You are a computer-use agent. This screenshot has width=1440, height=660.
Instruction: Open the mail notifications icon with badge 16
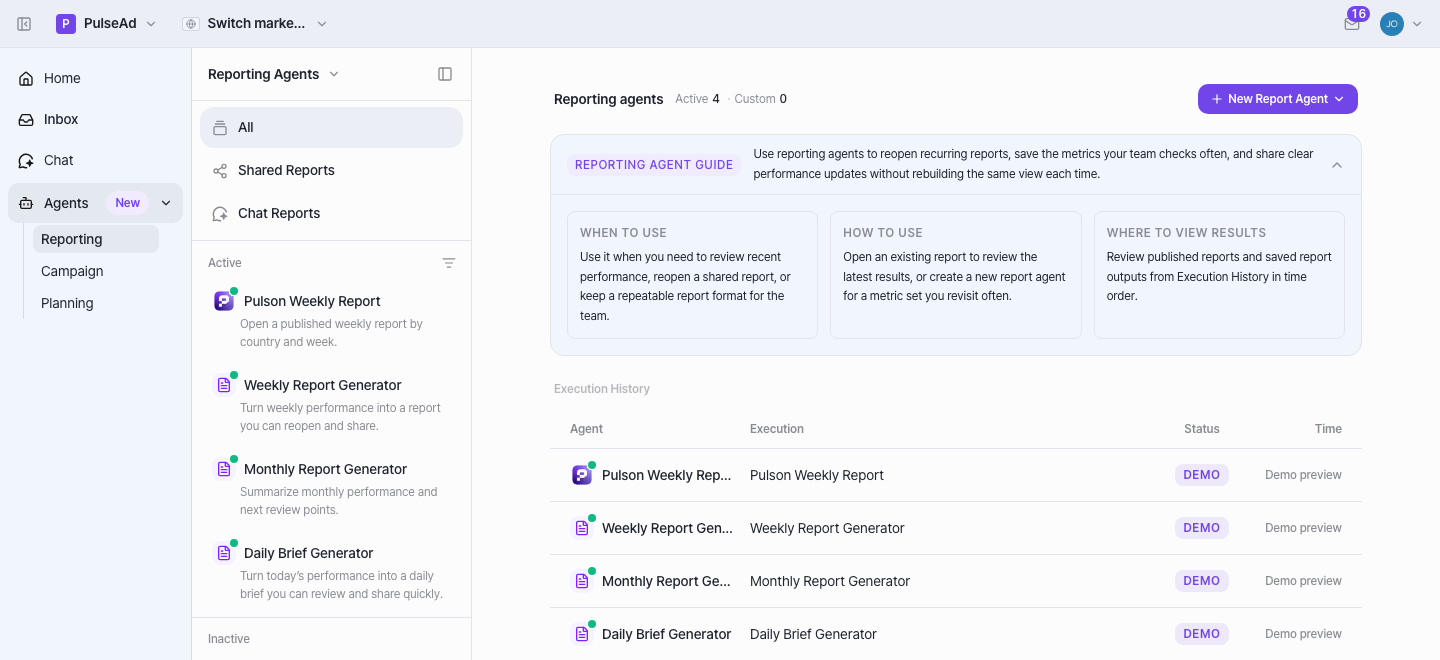(x=1352, y=24)
